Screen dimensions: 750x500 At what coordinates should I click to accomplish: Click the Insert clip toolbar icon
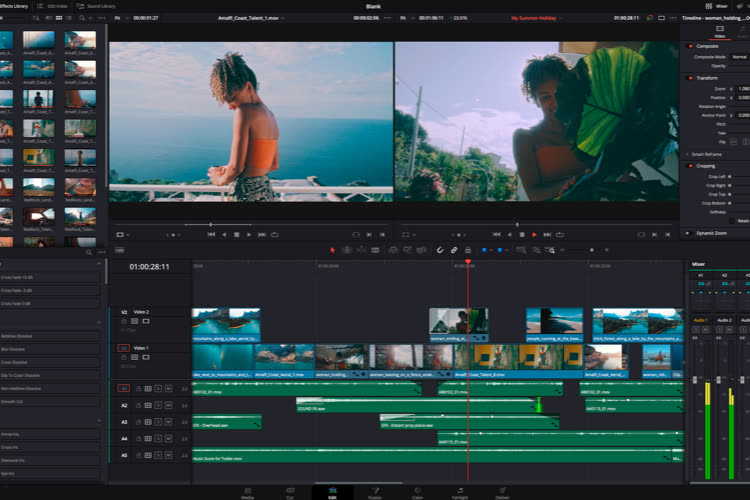[393, 250]
